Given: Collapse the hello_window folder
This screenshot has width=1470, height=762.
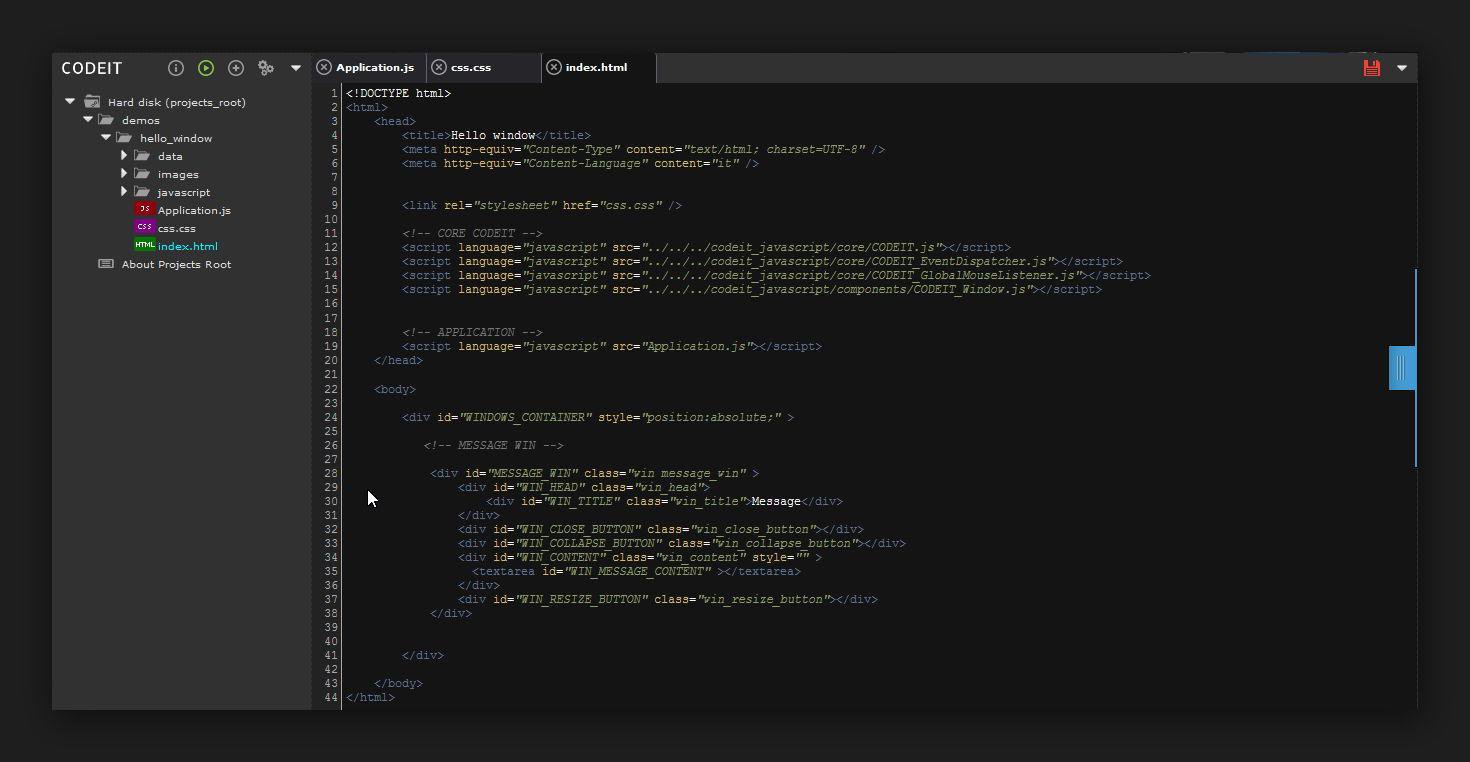Looking at the screenshot, I should (x=106, y=137).
